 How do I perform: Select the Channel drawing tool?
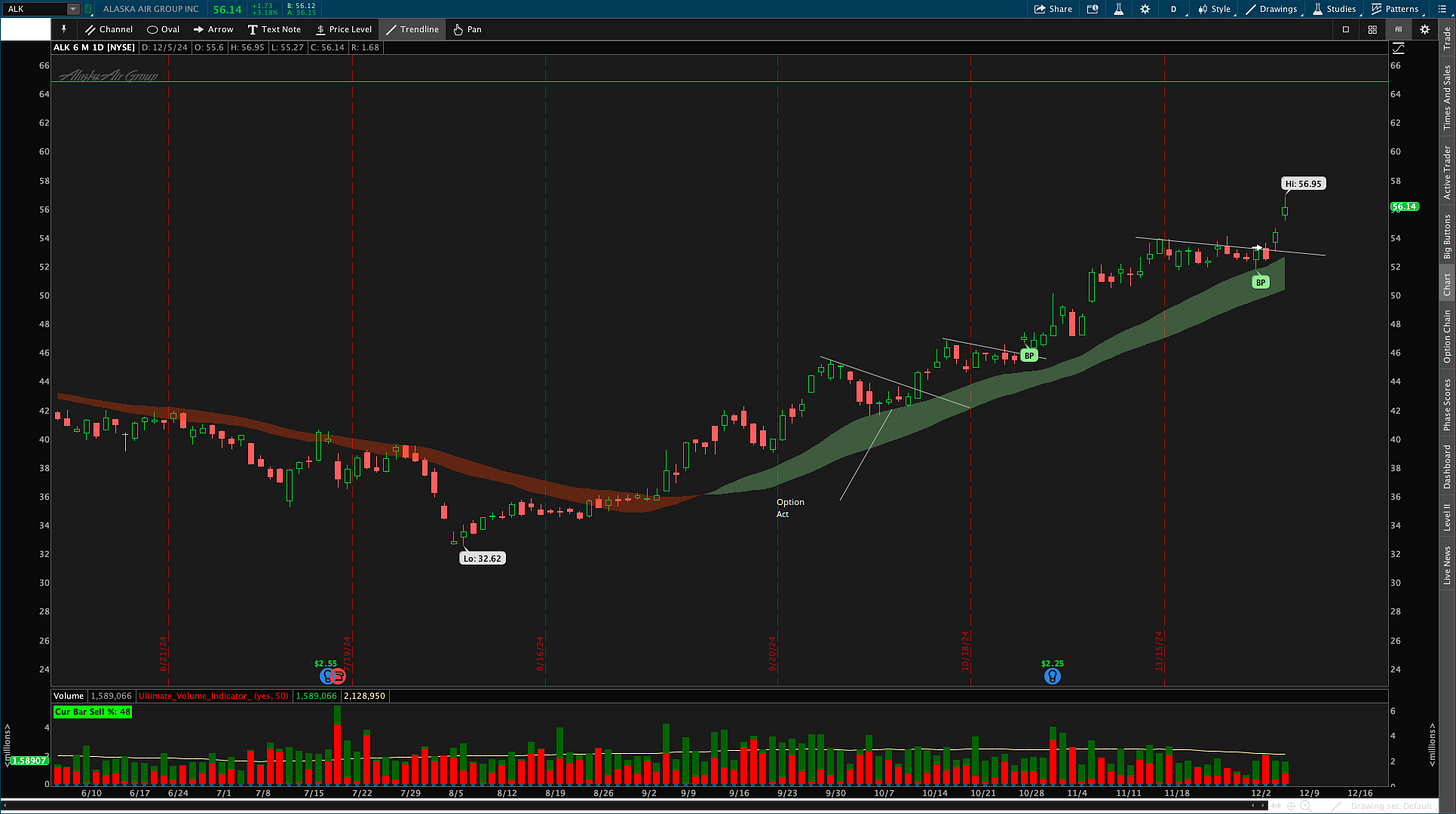108,29
